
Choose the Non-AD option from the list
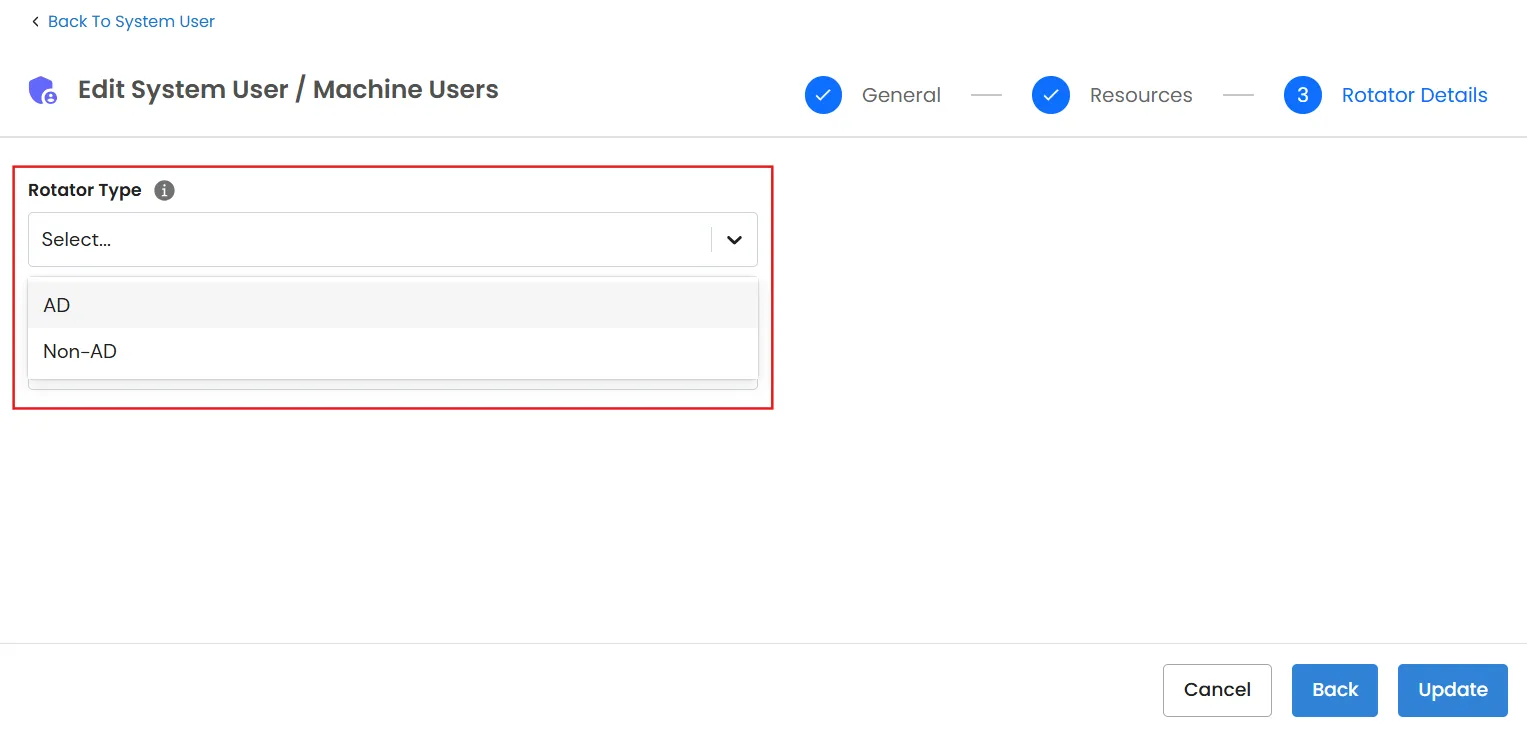tap(393, 351)
